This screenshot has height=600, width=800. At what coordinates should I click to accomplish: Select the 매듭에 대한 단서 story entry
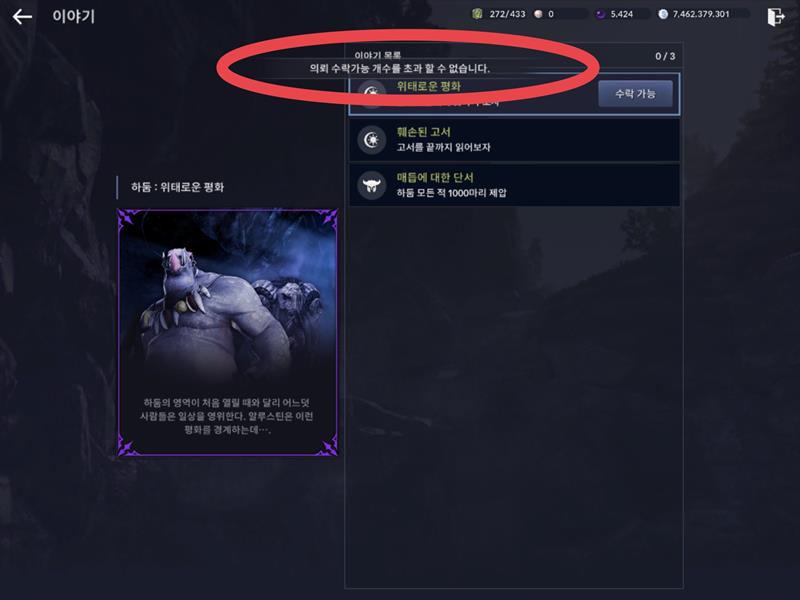(514, 185)
